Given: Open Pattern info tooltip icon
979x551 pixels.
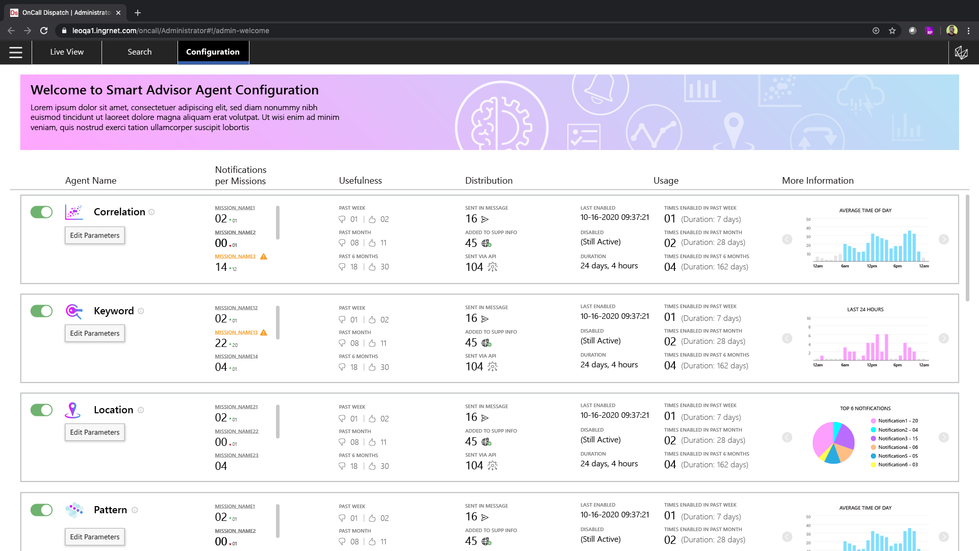Looking at the screenshot, I should pos(135,510).
